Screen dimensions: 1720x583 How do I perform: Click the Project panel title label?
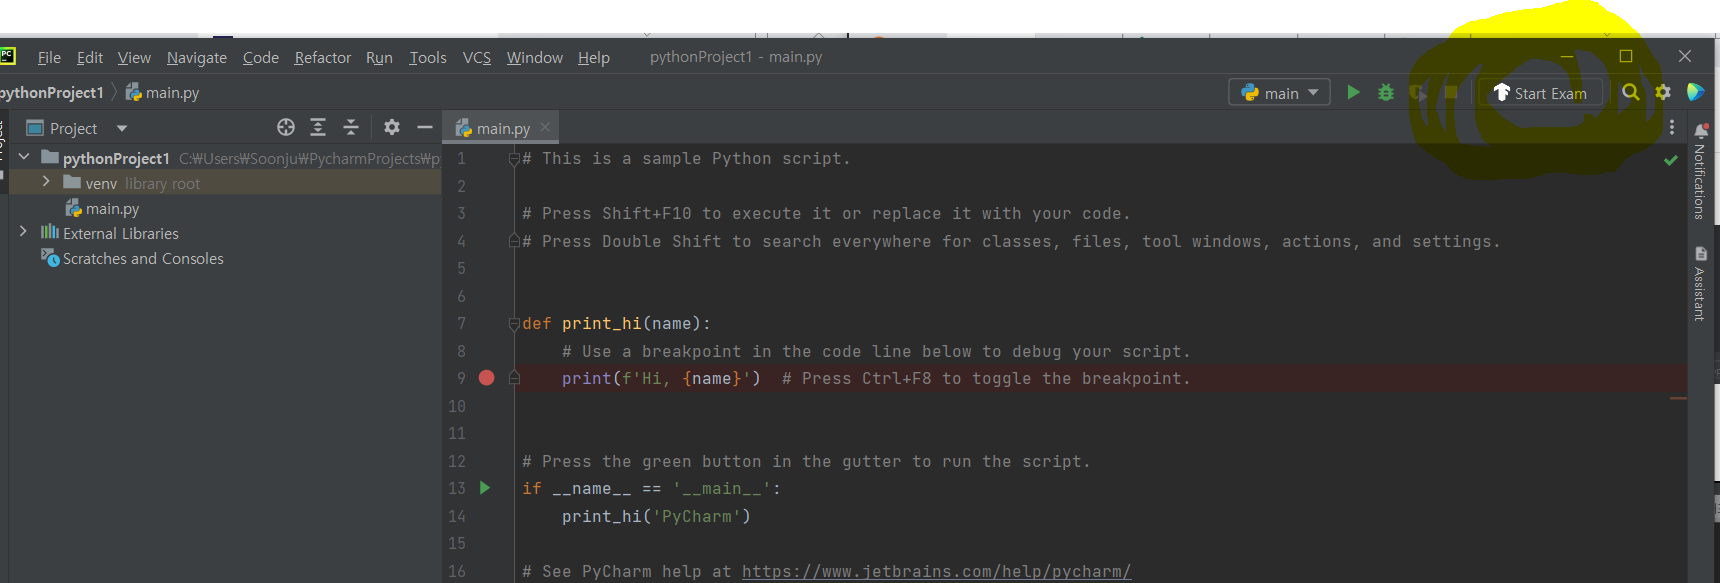point(73,128)
